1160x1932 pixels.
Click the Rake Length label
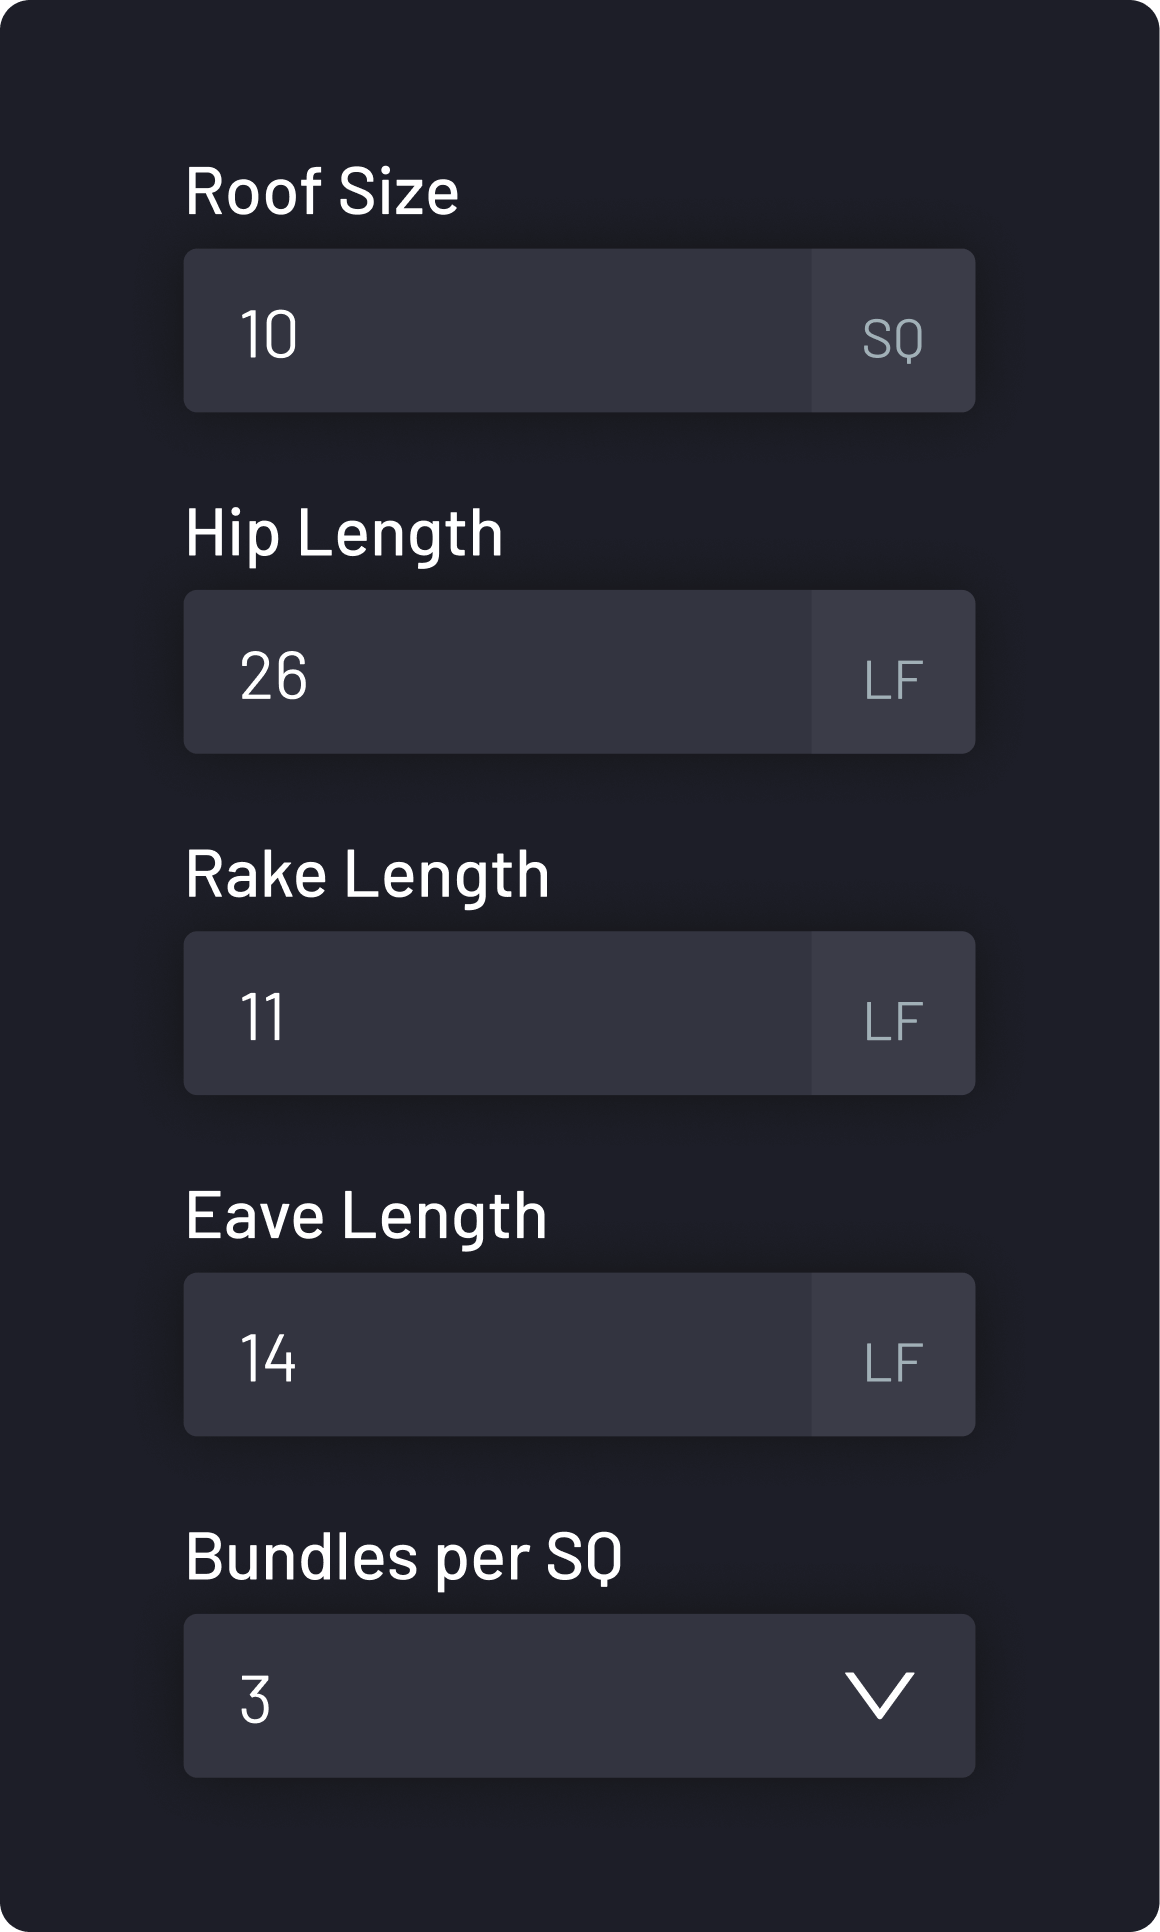pyautogui.click(x=367, y=873)
